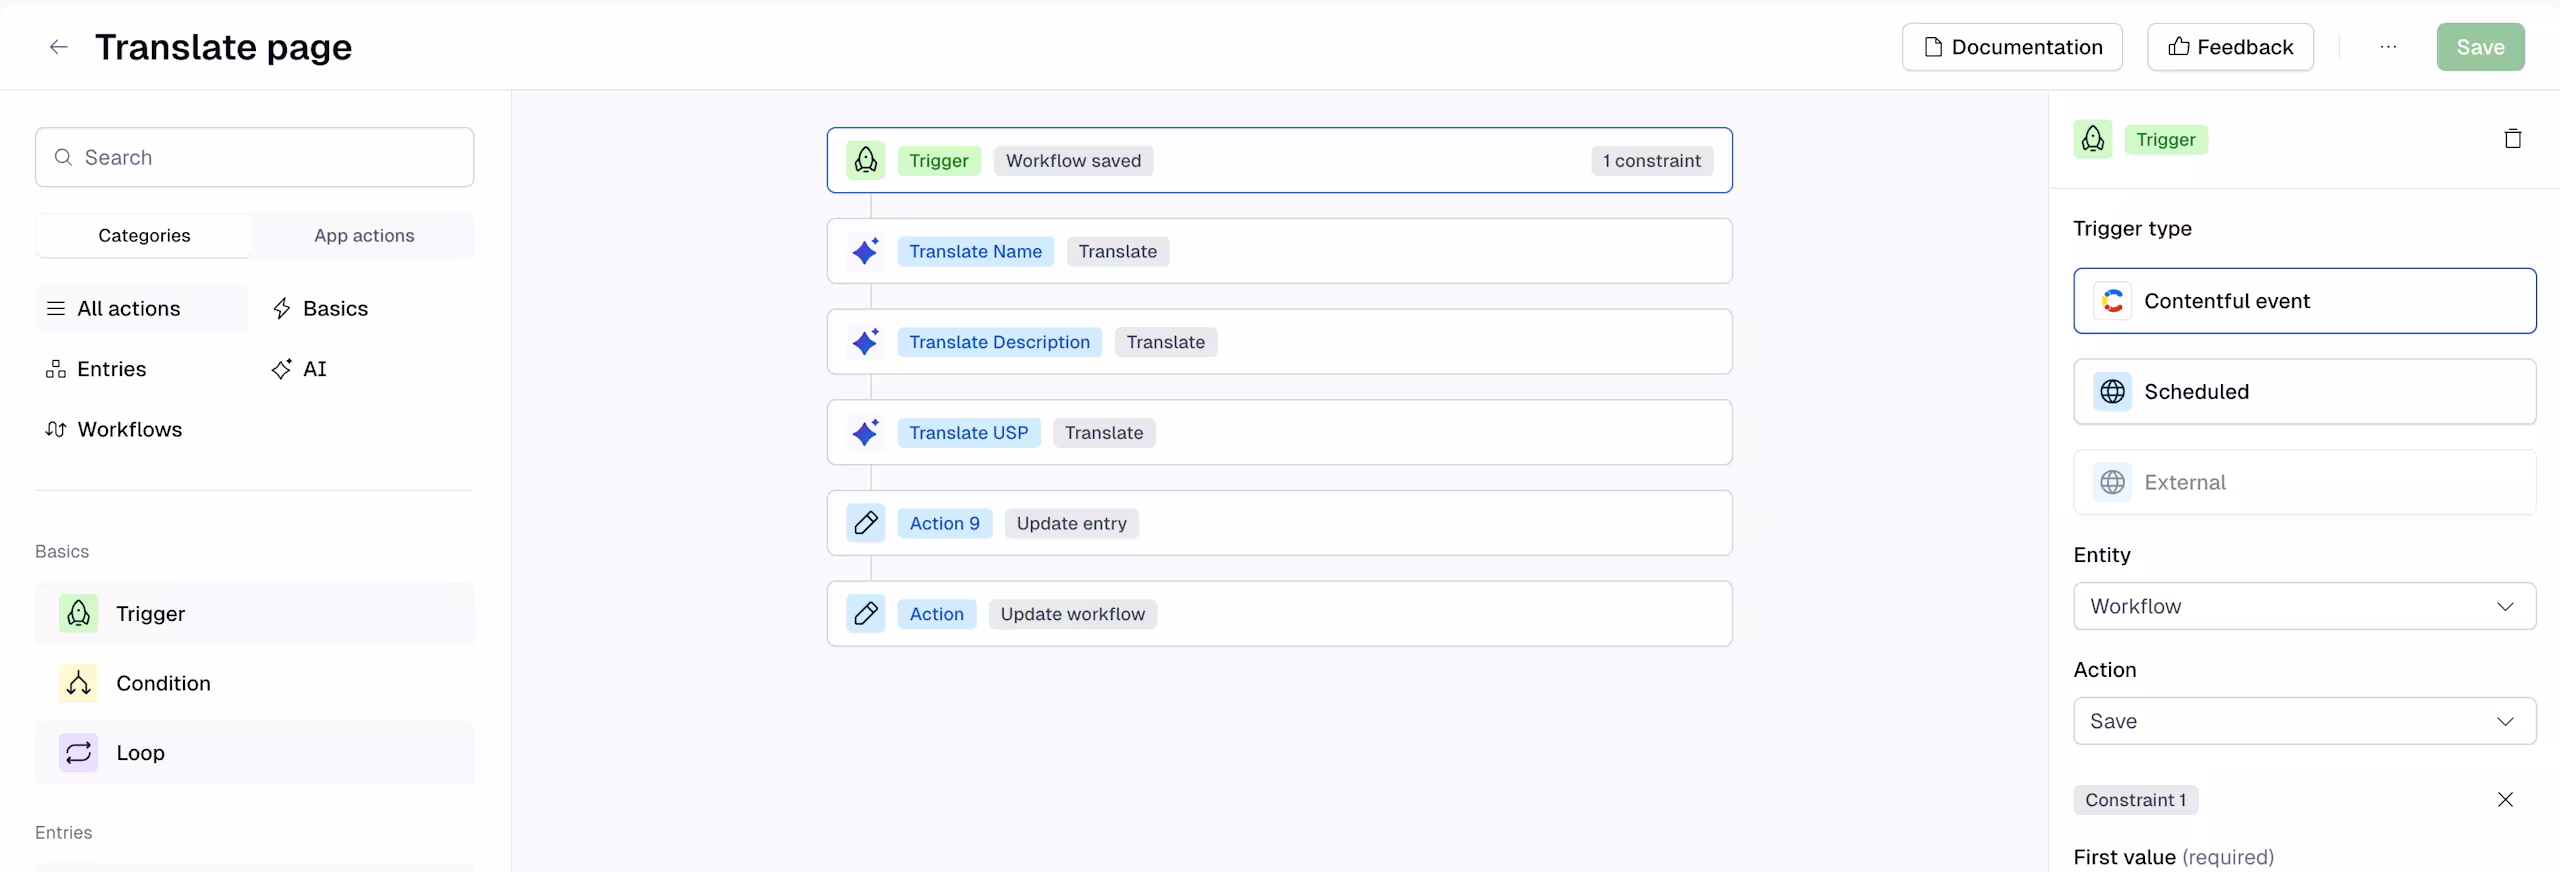Open the Action dropdown showing Save

pos(2304,721)
